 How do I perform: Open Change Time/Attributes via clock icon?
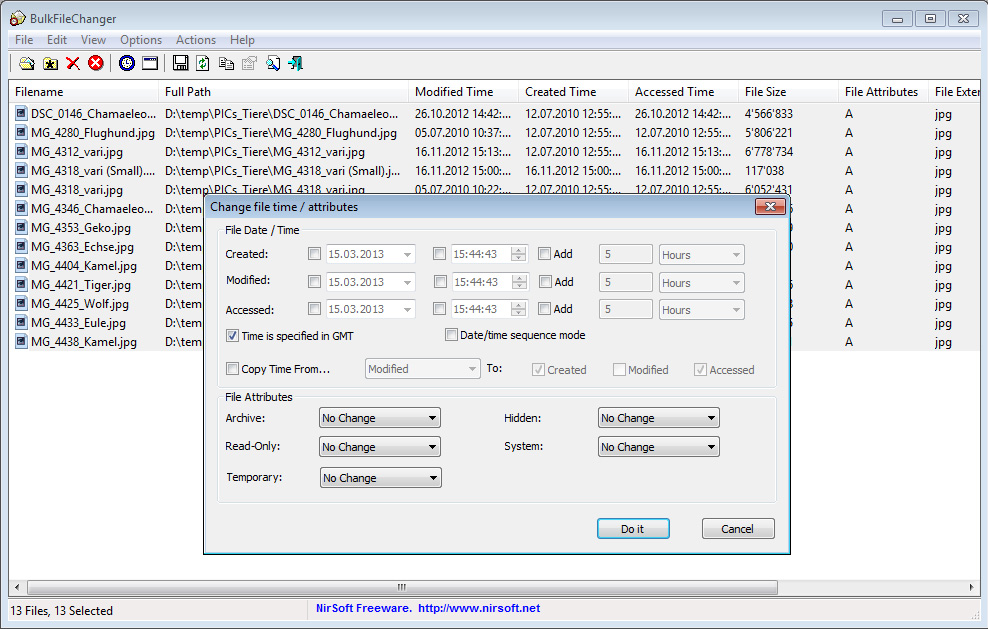point(127,64)
